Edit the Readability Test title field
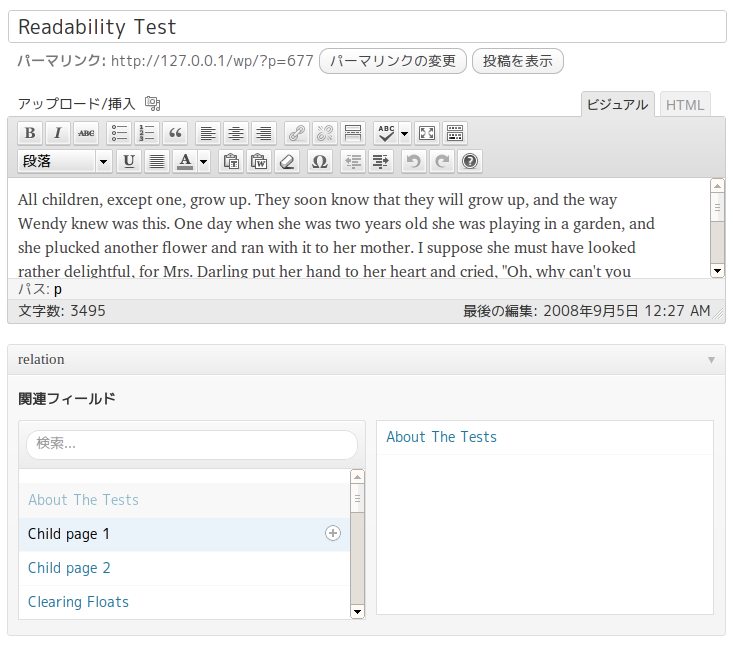The image size is (733, 654). pos(367,27)
